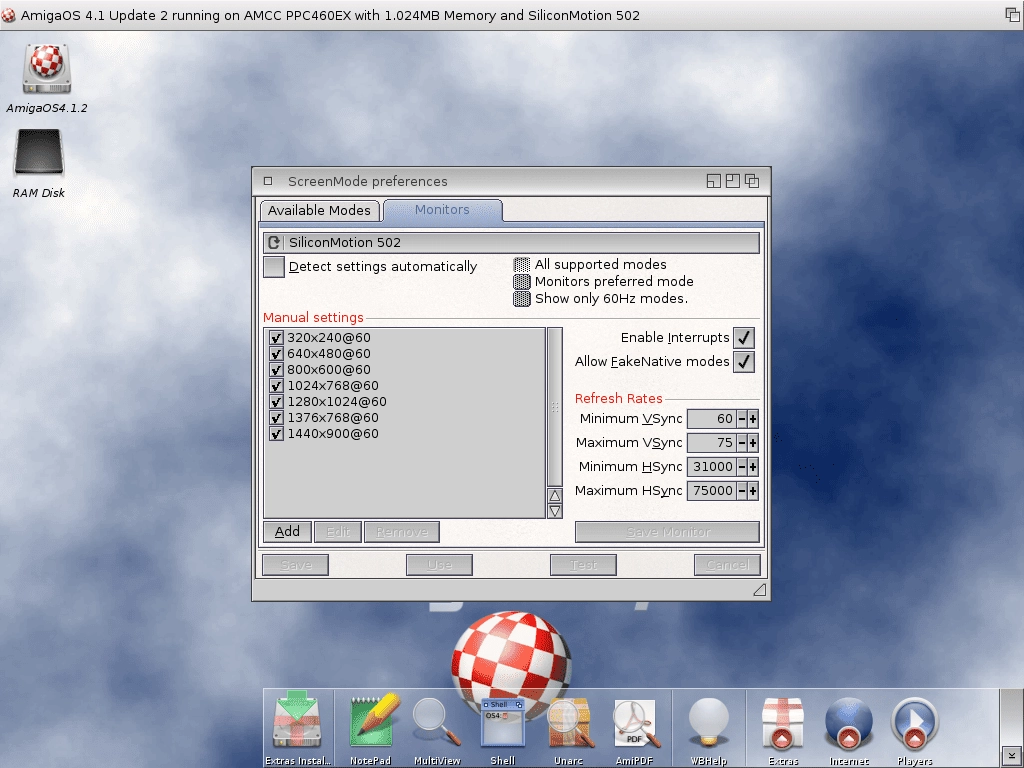Launch Extras Installer from the dock
This screenshot has width=1024, height=768.
pyautogui.click(x=297, y=722)
